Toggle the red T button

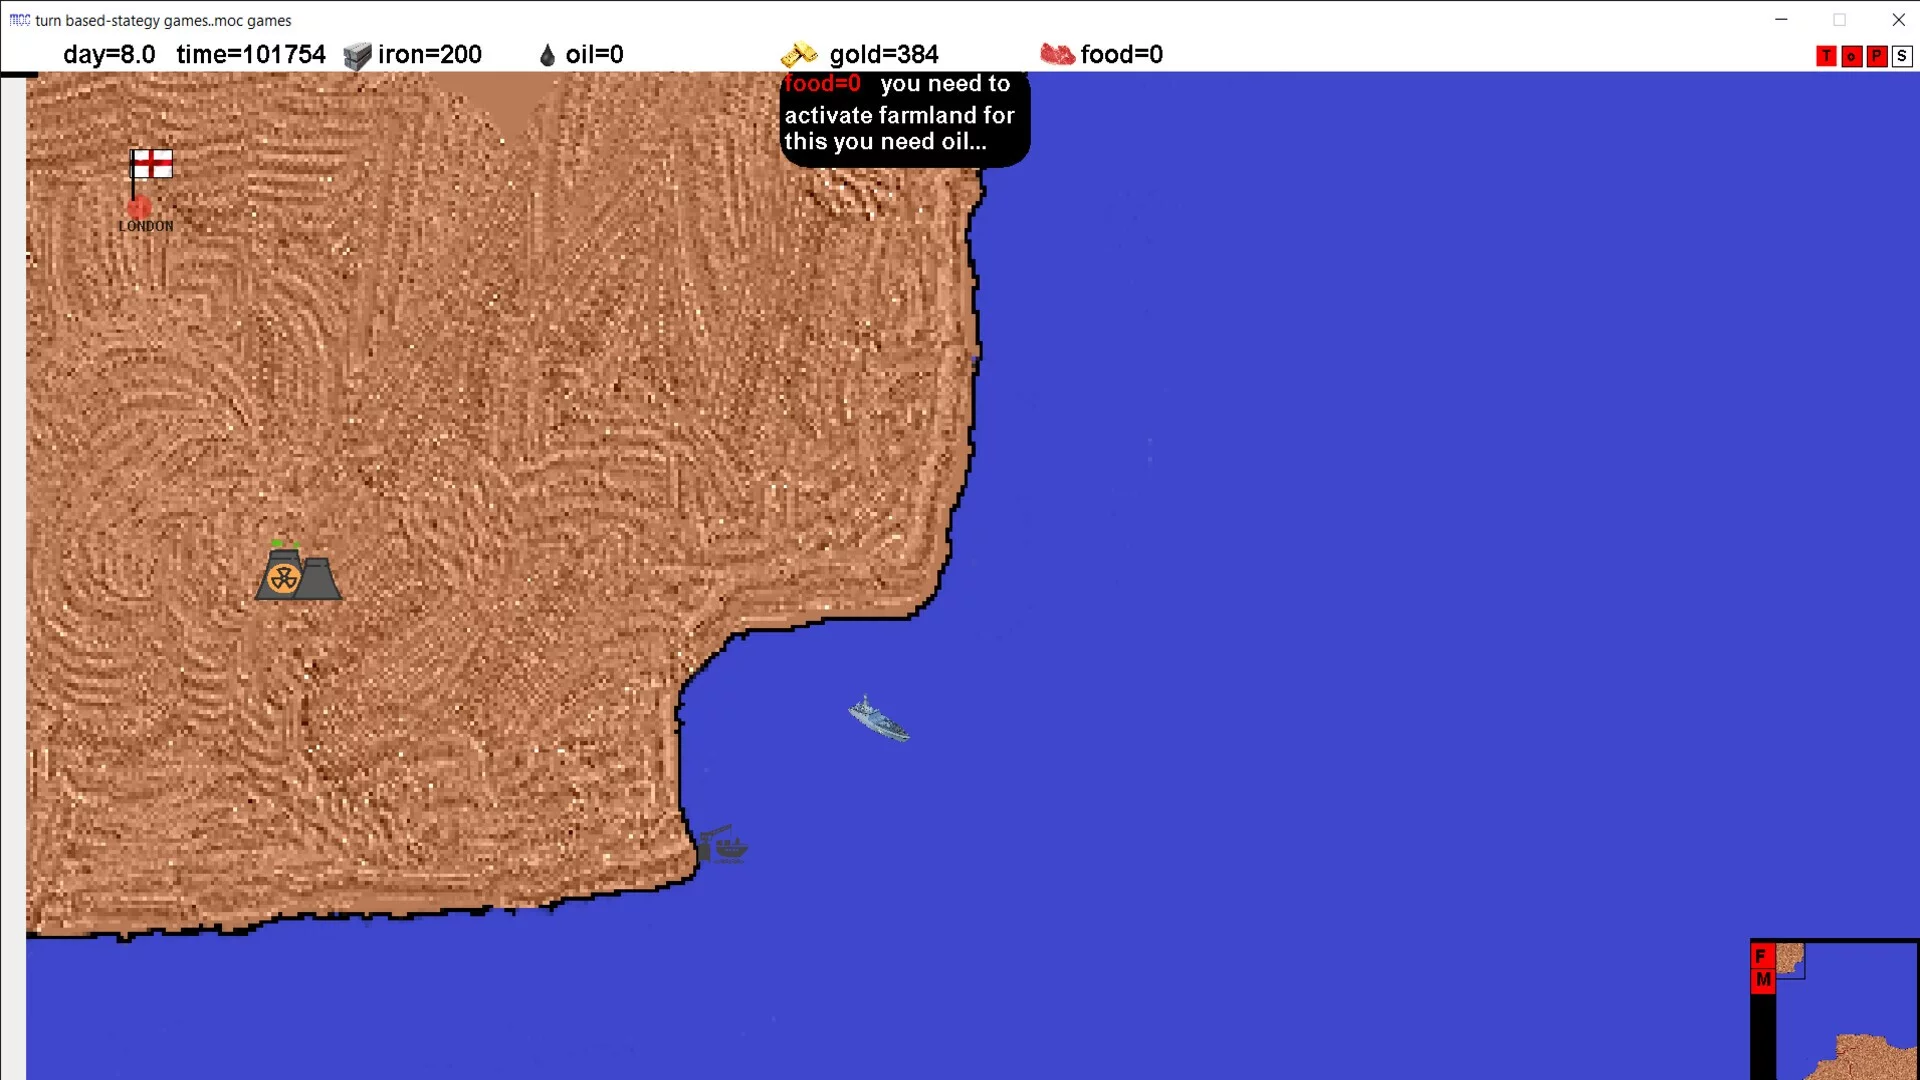click(1826, 56)
